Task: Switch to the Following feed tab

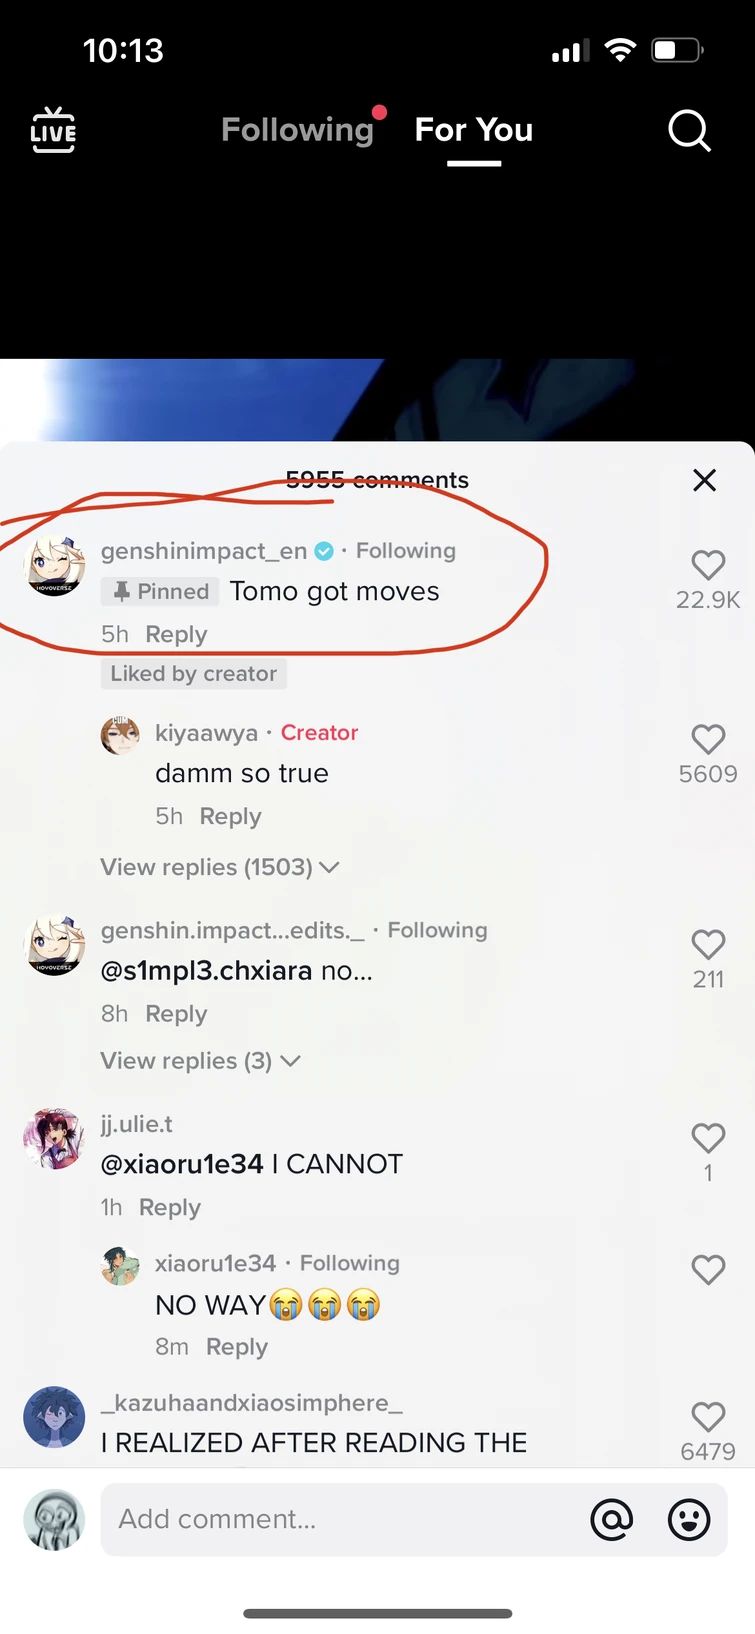Action: point(297,130)
